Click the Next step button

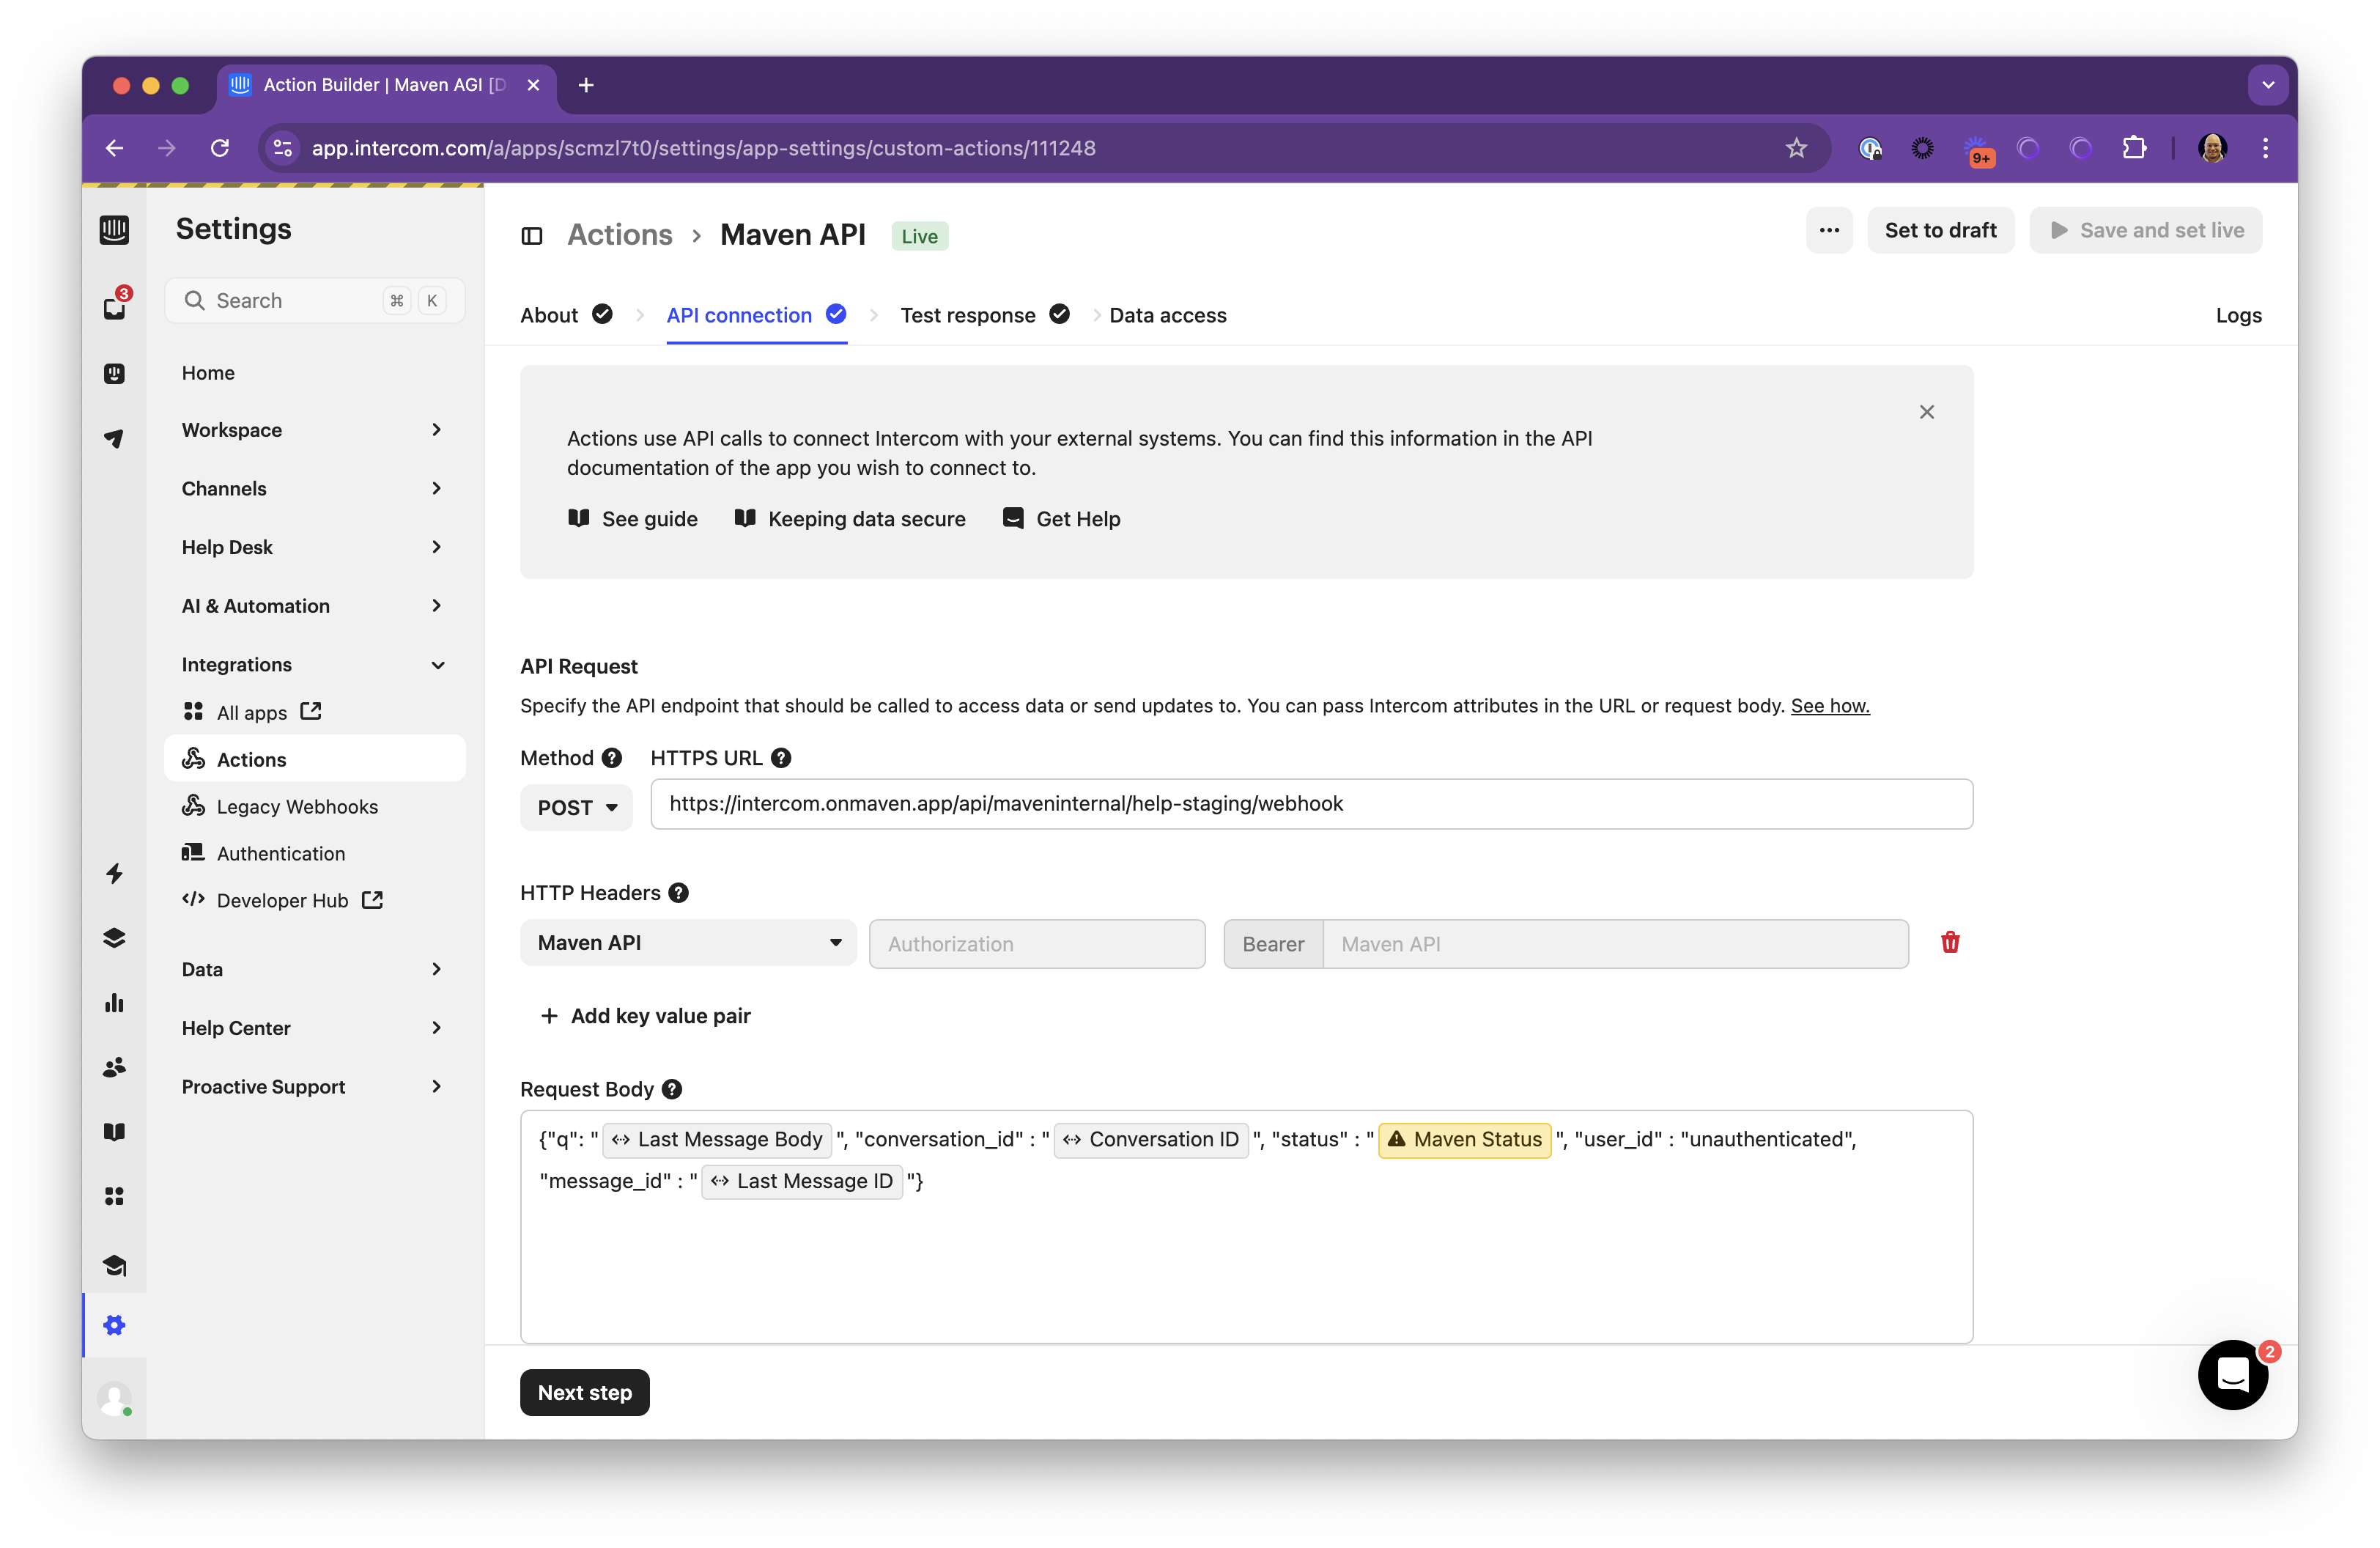point(584,1391)
